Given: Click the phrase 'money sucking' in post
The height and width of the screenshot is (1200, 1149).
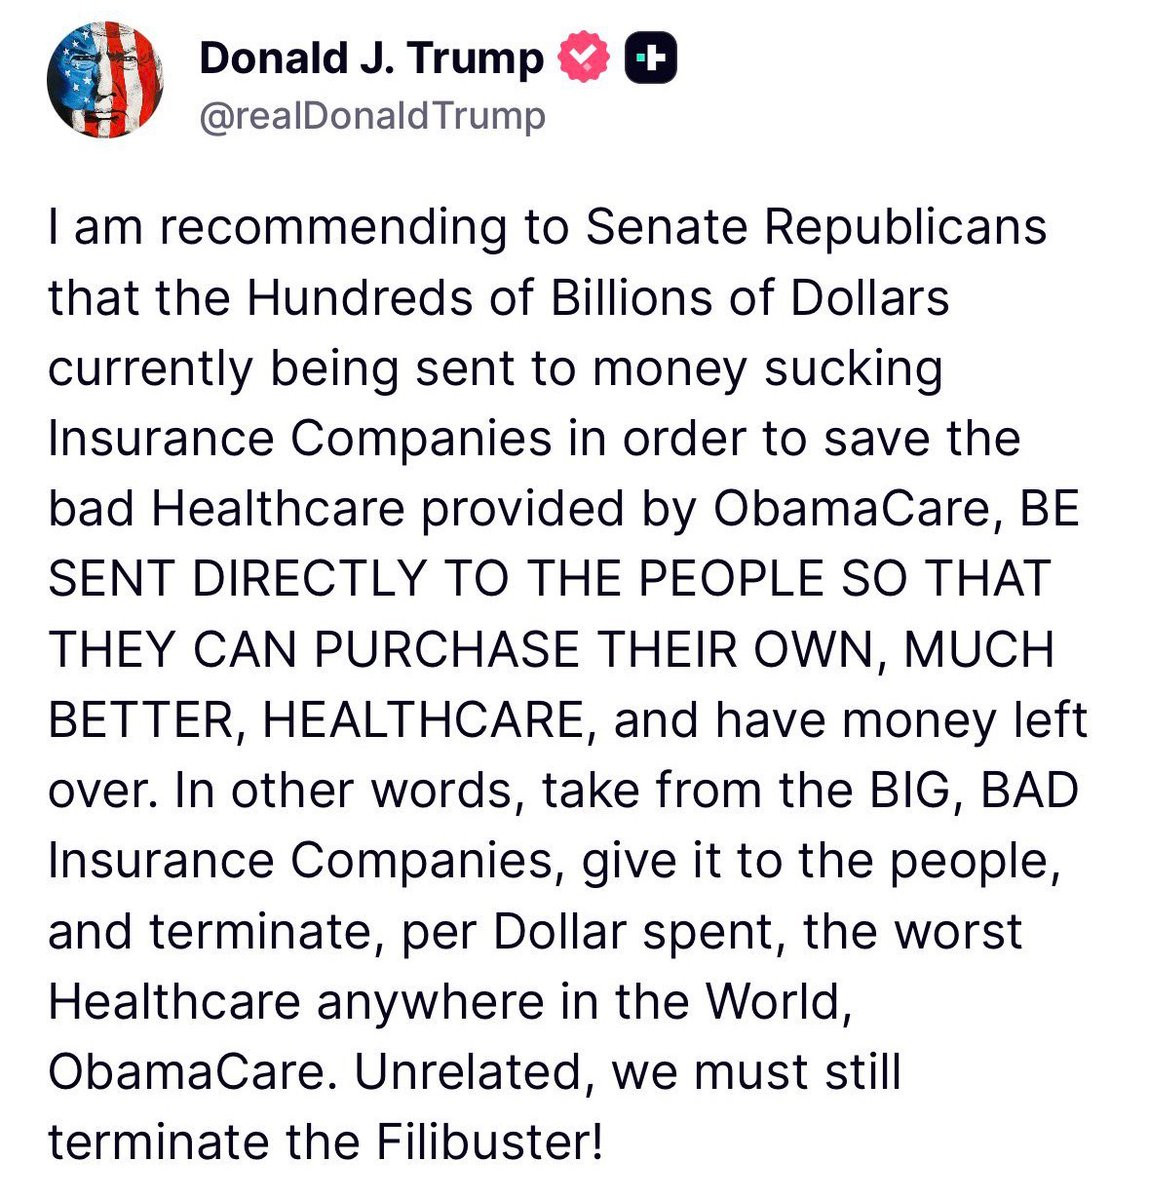Looking at the screenshot, I should [767, 369].
